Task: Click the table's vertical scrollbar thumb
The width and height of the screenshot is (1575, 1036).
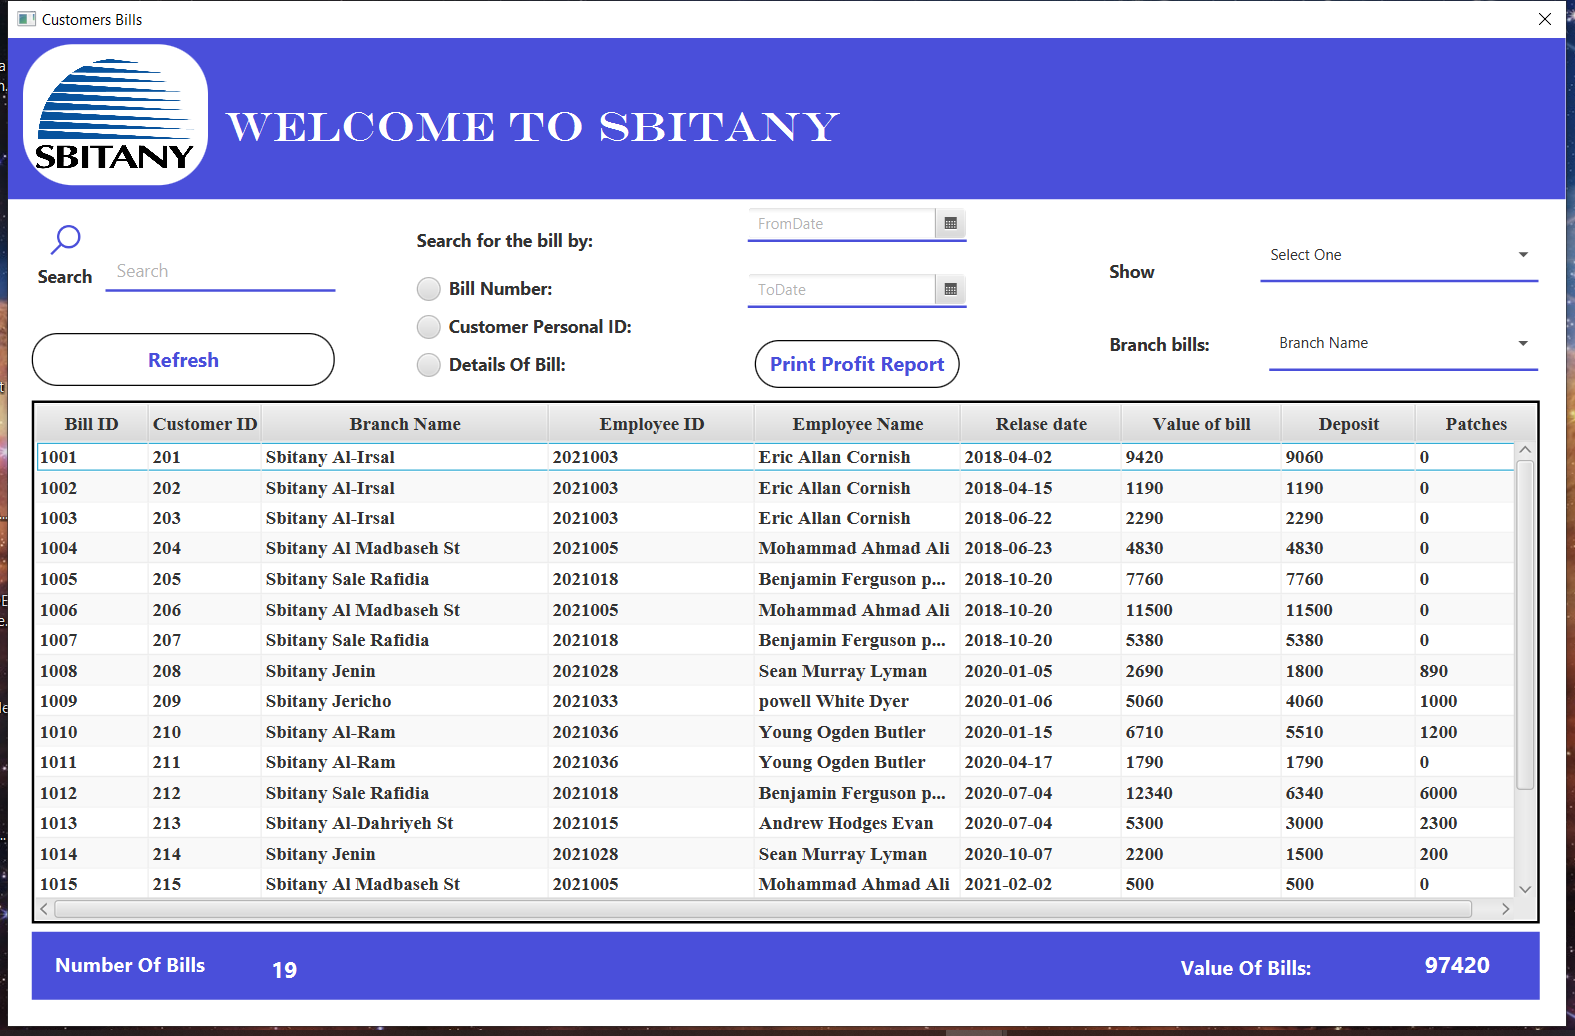Action: 1525,625
